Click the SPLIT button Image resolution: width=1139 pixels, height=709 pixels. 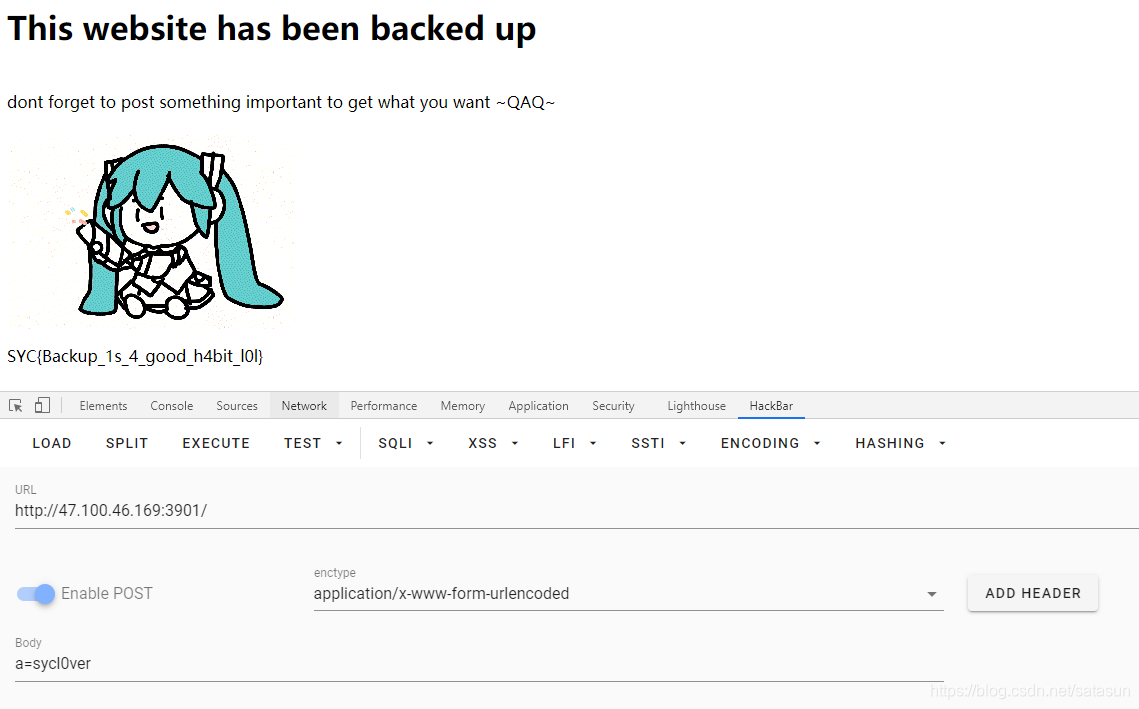coord(126,443)
